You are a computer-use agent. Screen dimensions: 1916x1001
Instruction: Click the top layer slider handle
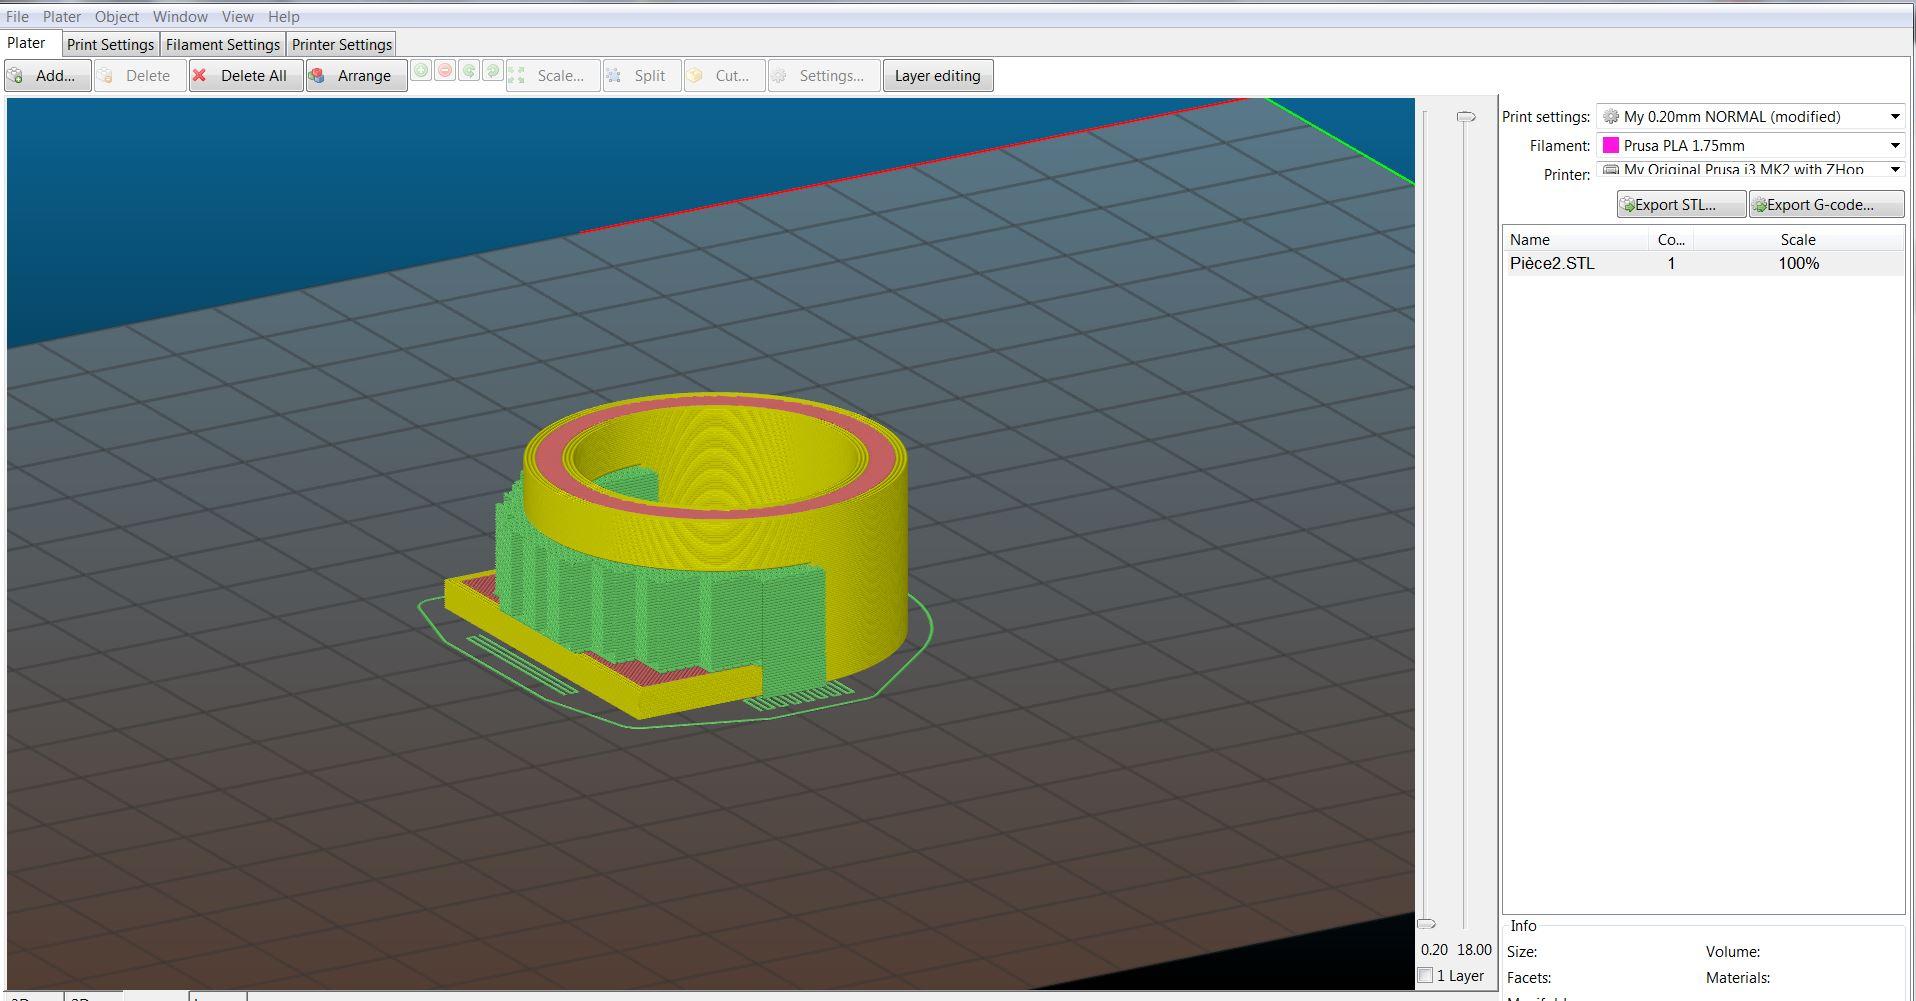coord(1466,117)
